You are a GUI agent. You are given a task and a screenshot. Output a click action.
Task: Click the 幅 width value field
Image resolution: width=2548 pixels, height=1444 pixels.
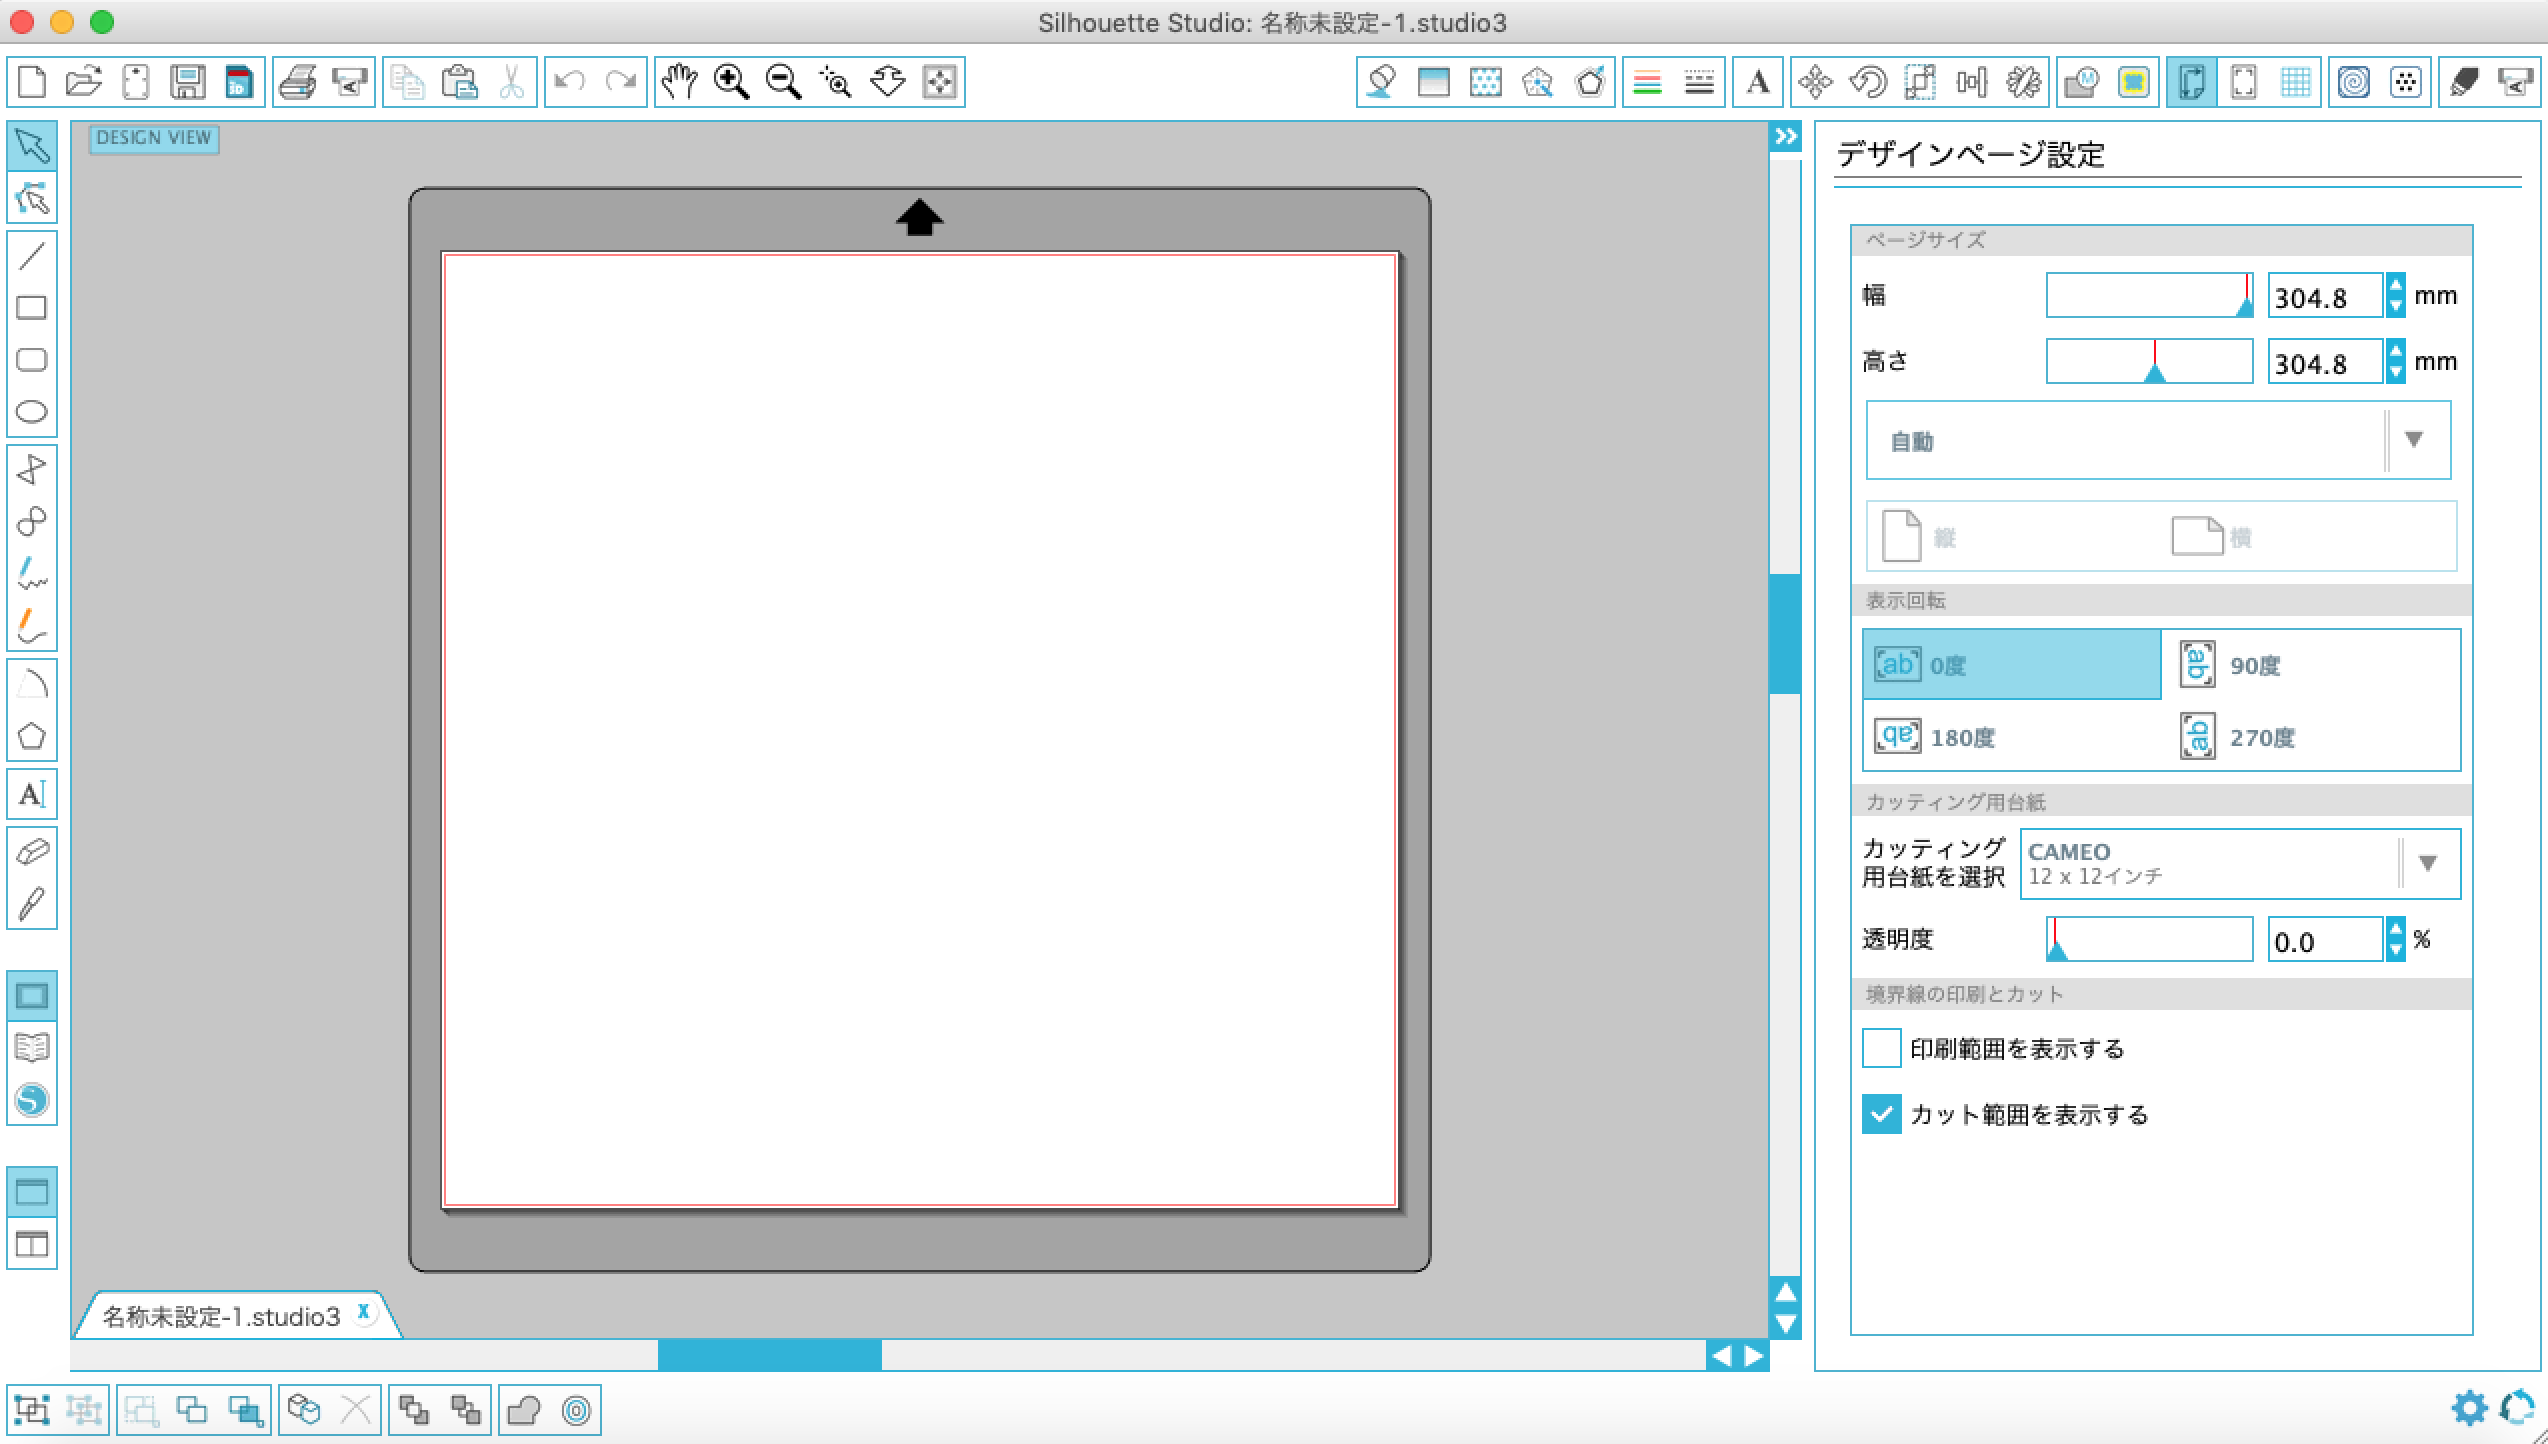click(x=2323, y=297)
